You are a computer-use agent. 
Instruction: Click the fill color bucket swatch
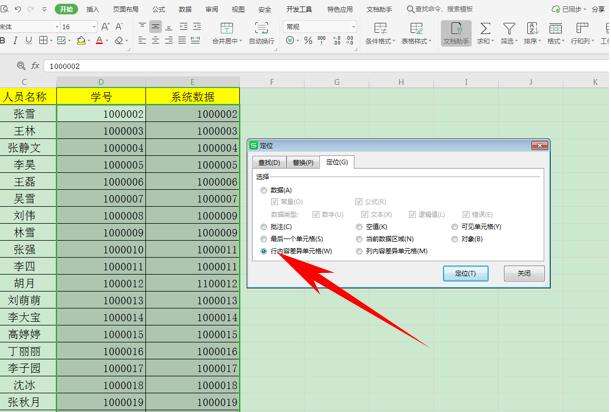pyautogui.click(x=81, y=40)
